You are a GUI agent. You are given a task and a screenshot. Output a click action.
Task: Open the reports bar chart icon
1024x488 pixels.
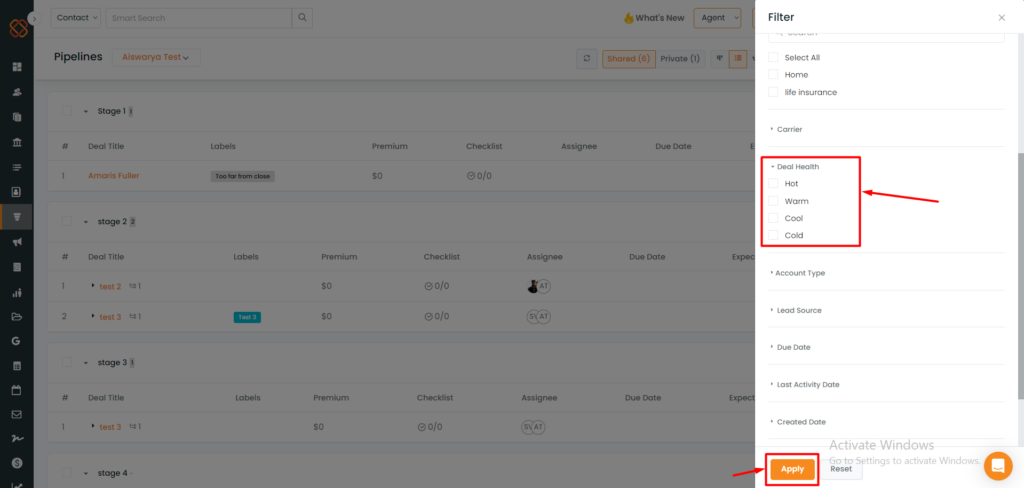click(17, 292)
